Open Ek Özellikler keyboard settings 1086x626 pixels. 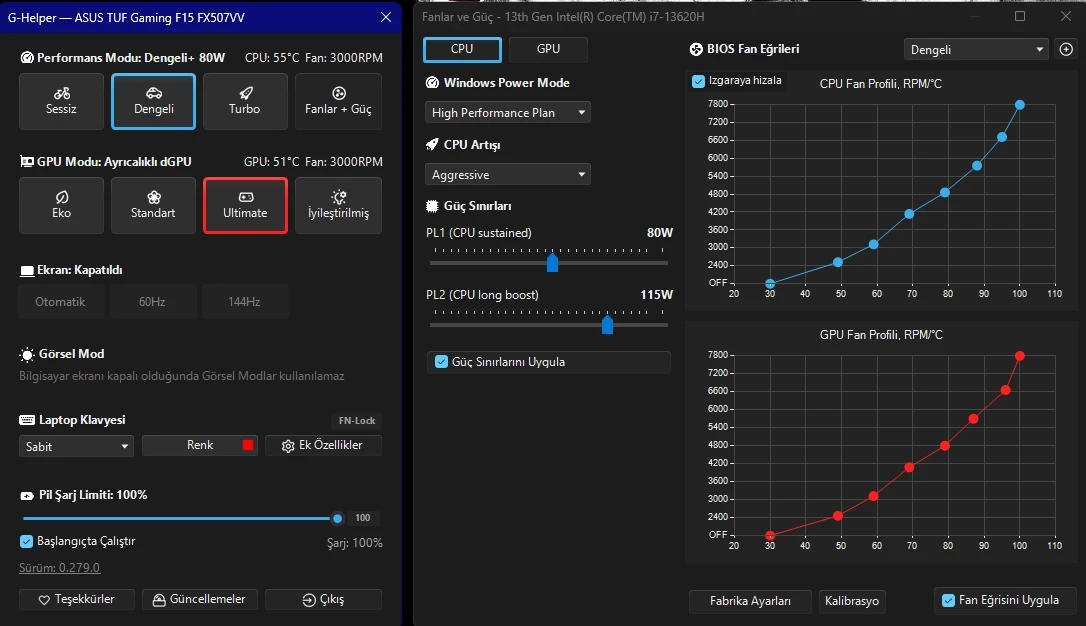tap(323, 445)
